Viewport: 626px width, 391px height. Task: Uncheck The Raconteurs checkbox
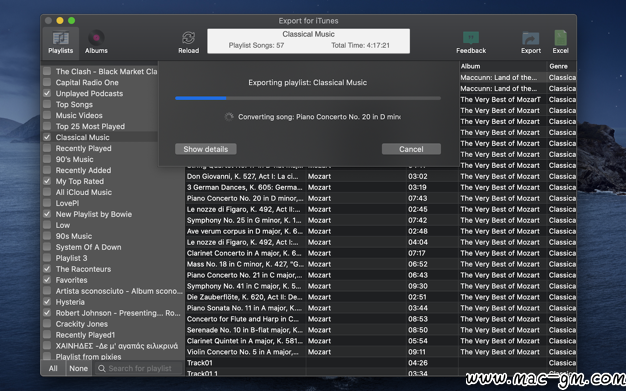click(47, 269)
